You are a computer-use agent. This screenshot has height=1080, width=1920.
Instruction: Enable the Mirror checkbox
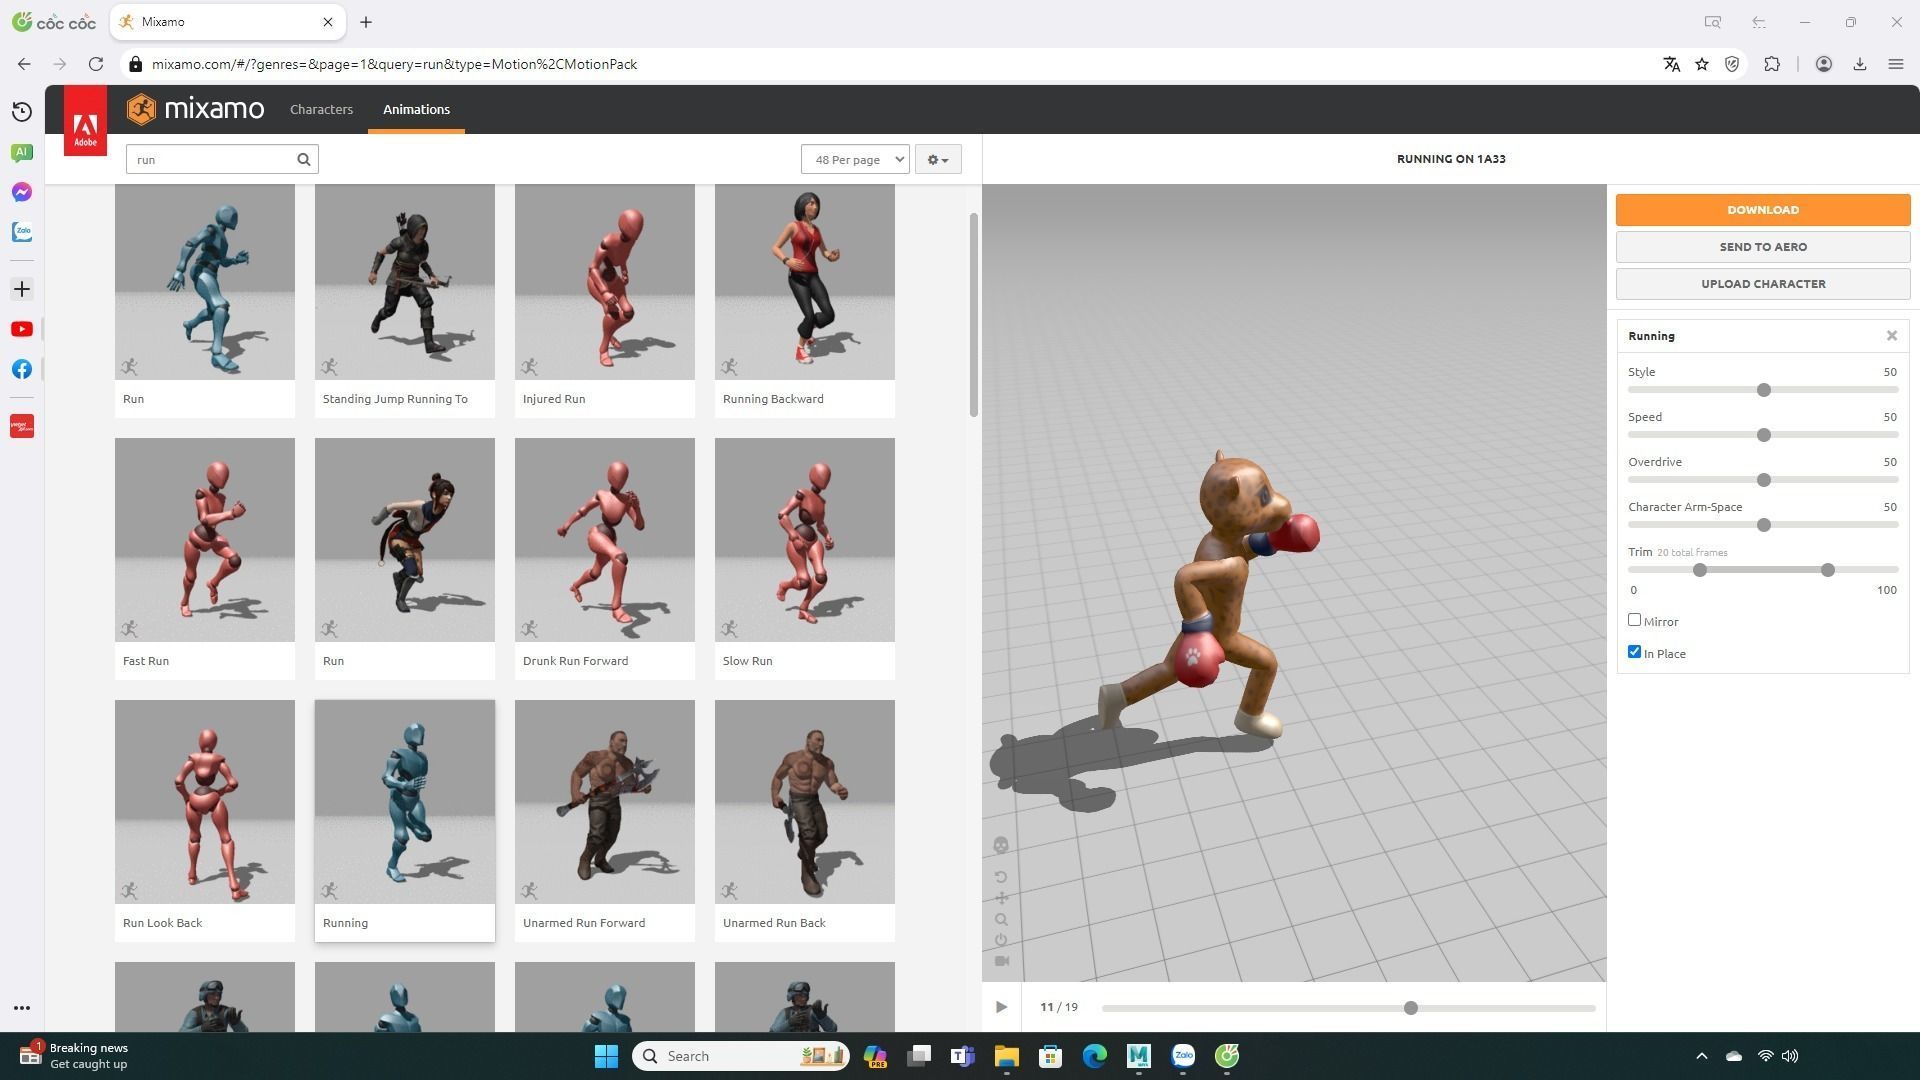1634,620
